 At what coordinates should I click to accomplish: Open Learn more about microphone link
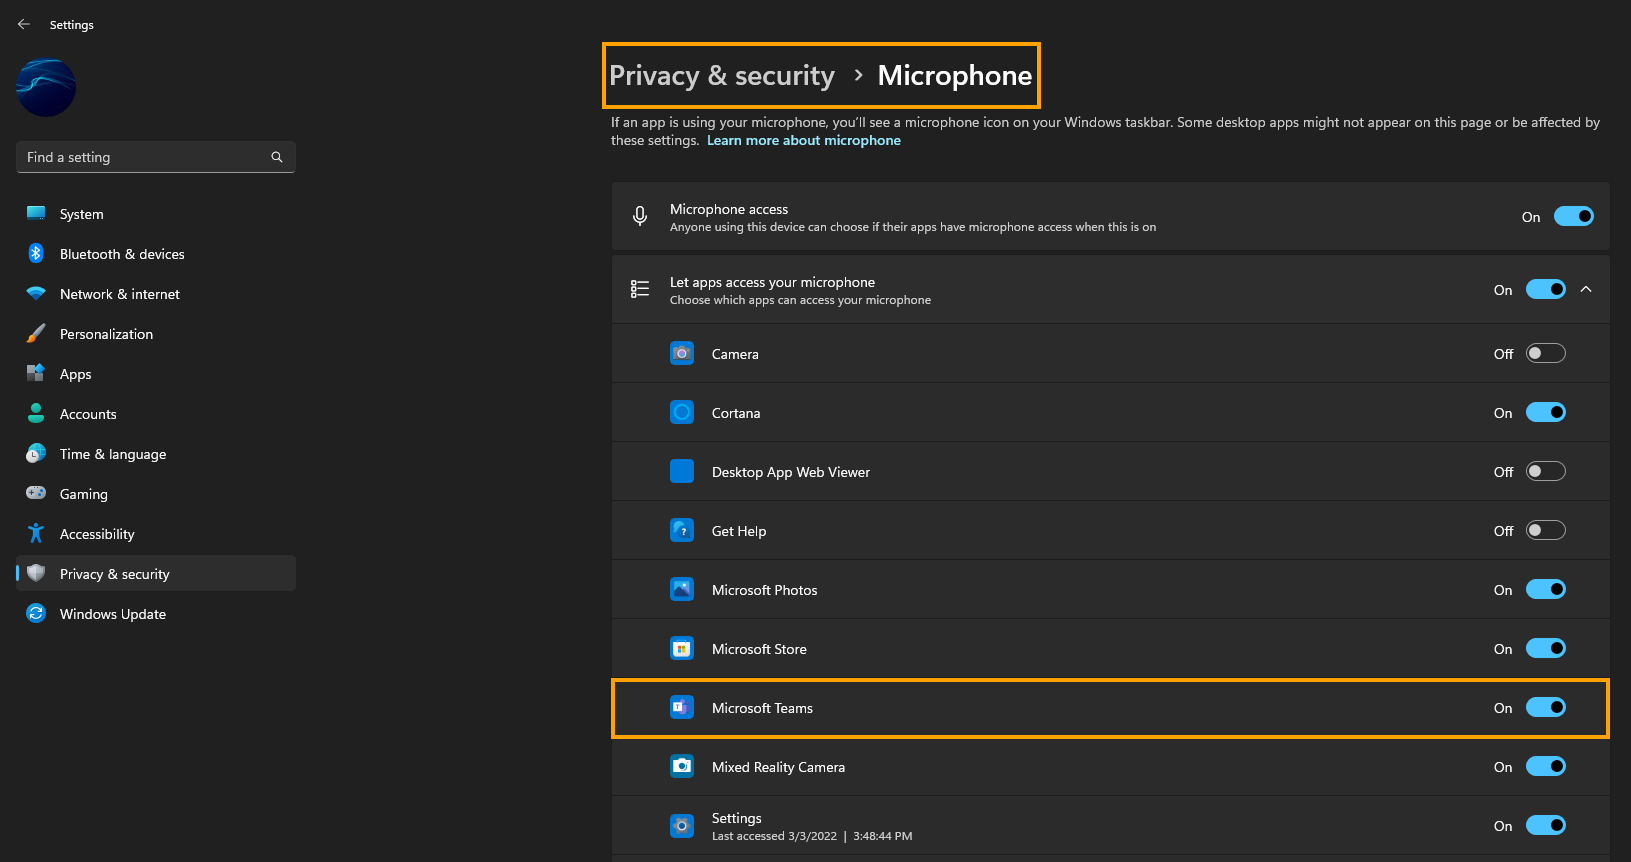[804, 140]
